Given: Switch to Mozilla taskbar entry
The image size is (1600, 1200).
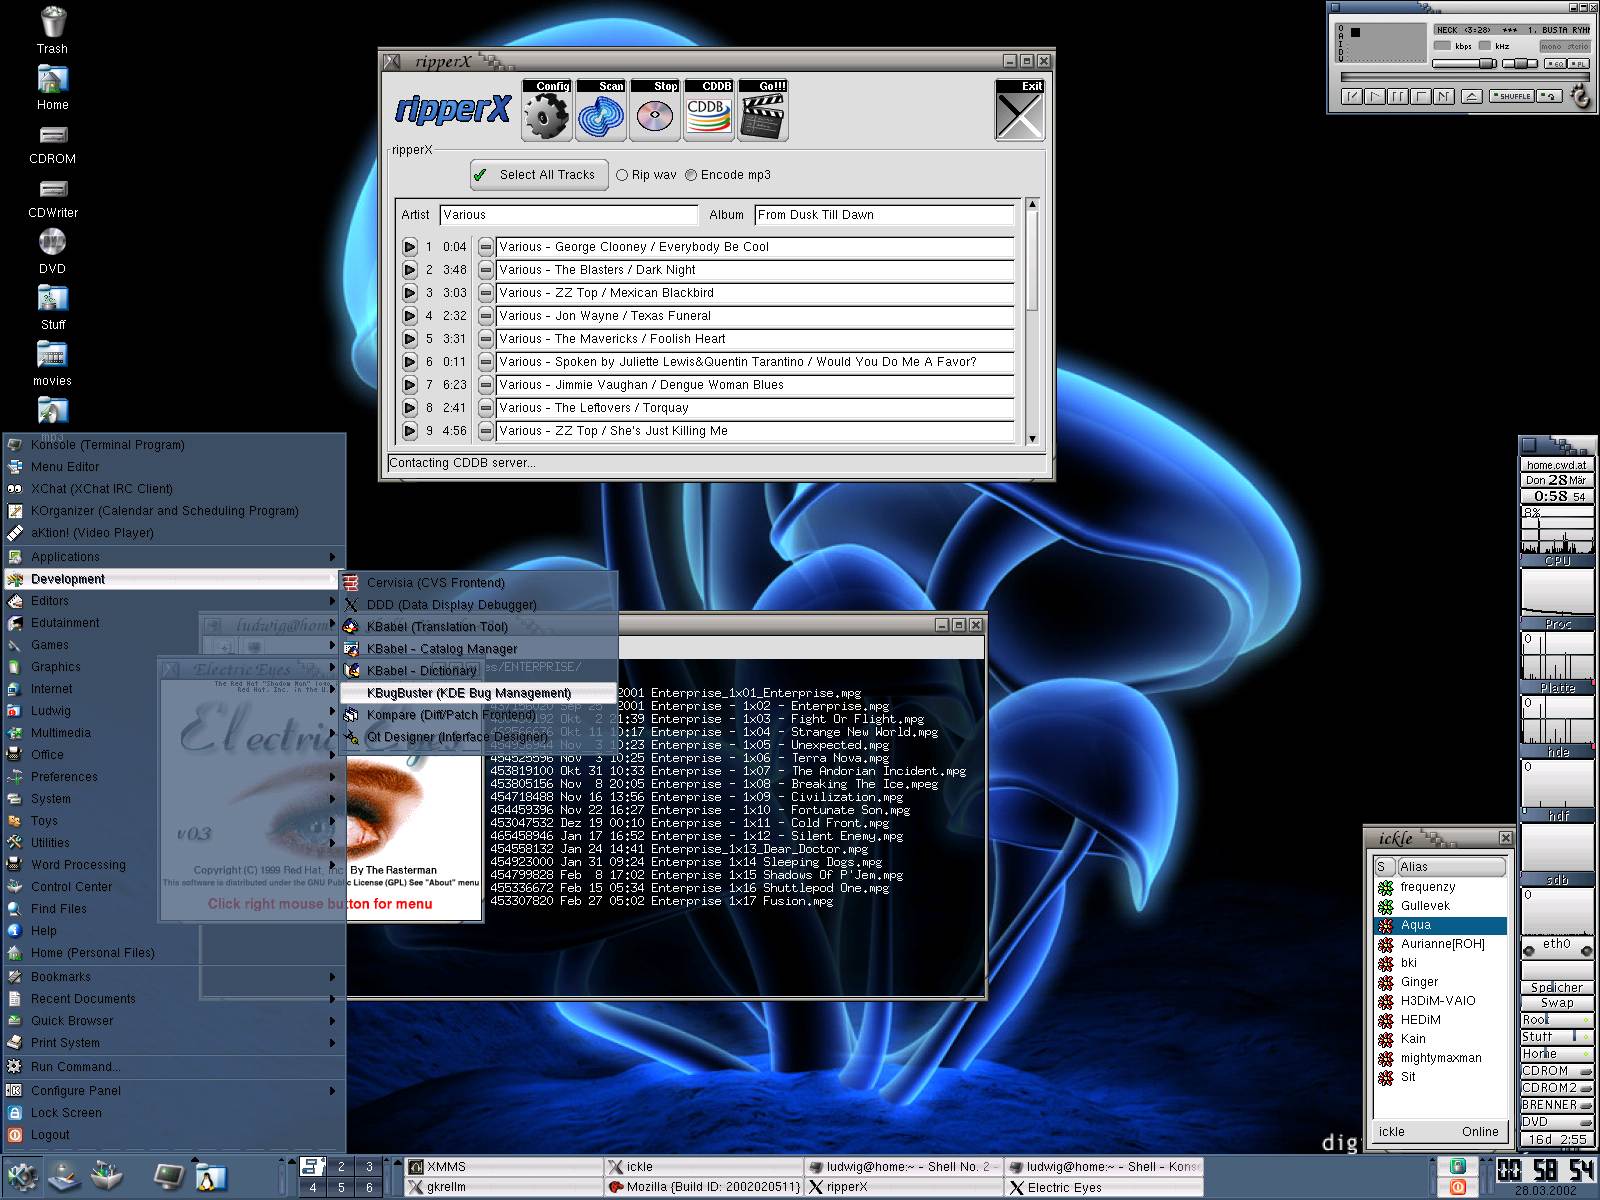Looking at the screenshot, I should coord(704,1187).
